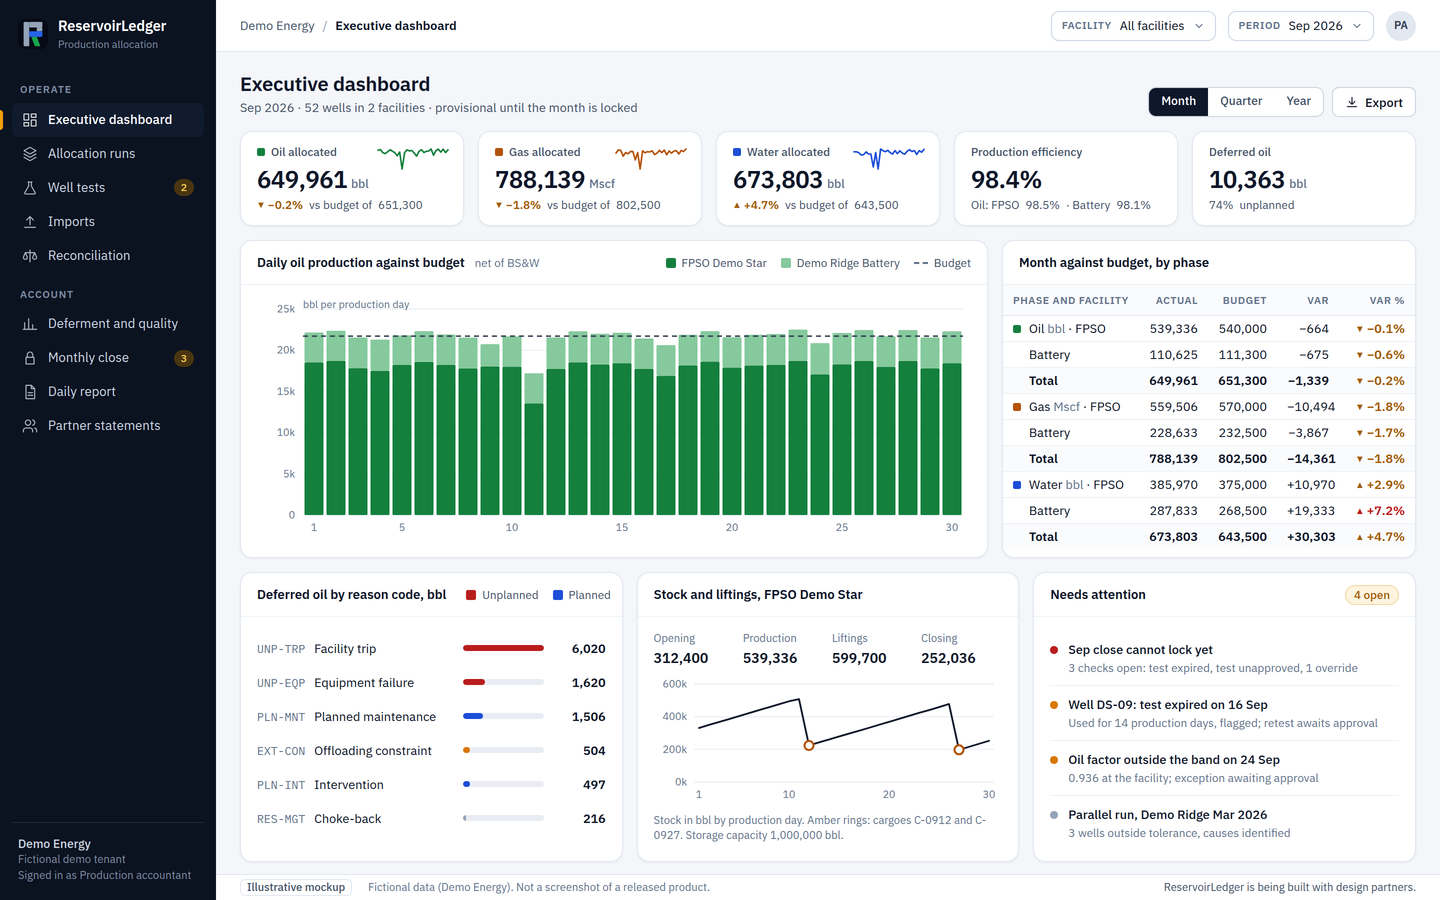
Task: Open the PA user avatar
Action: click(1401, 26)
